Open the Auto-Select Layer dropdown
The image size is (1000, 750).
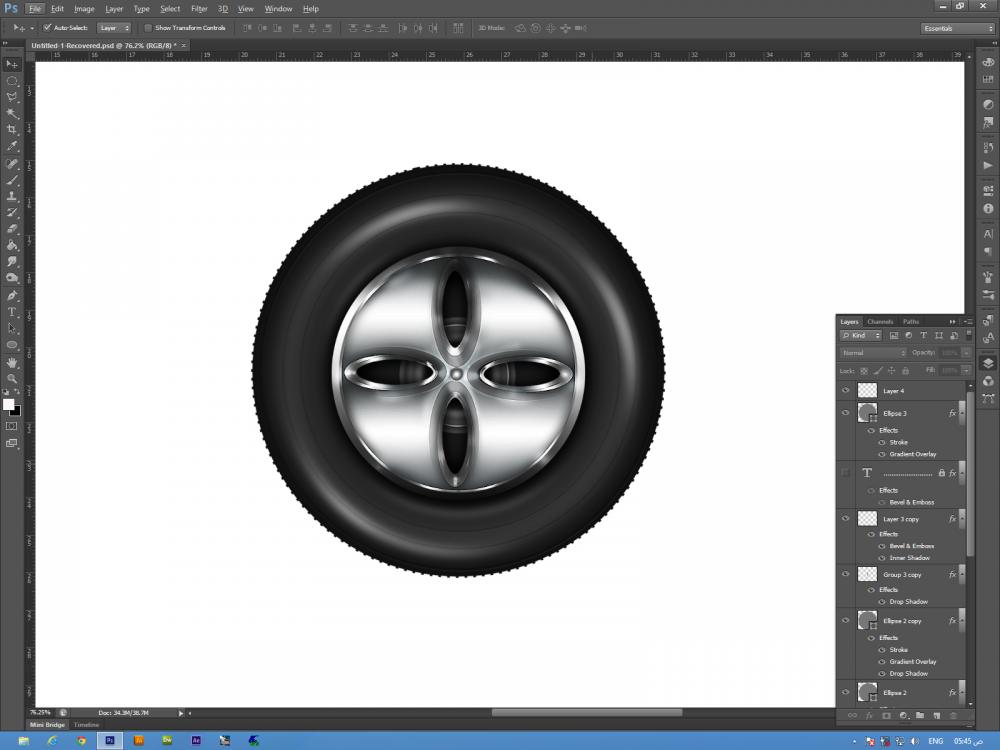[114, 28]
